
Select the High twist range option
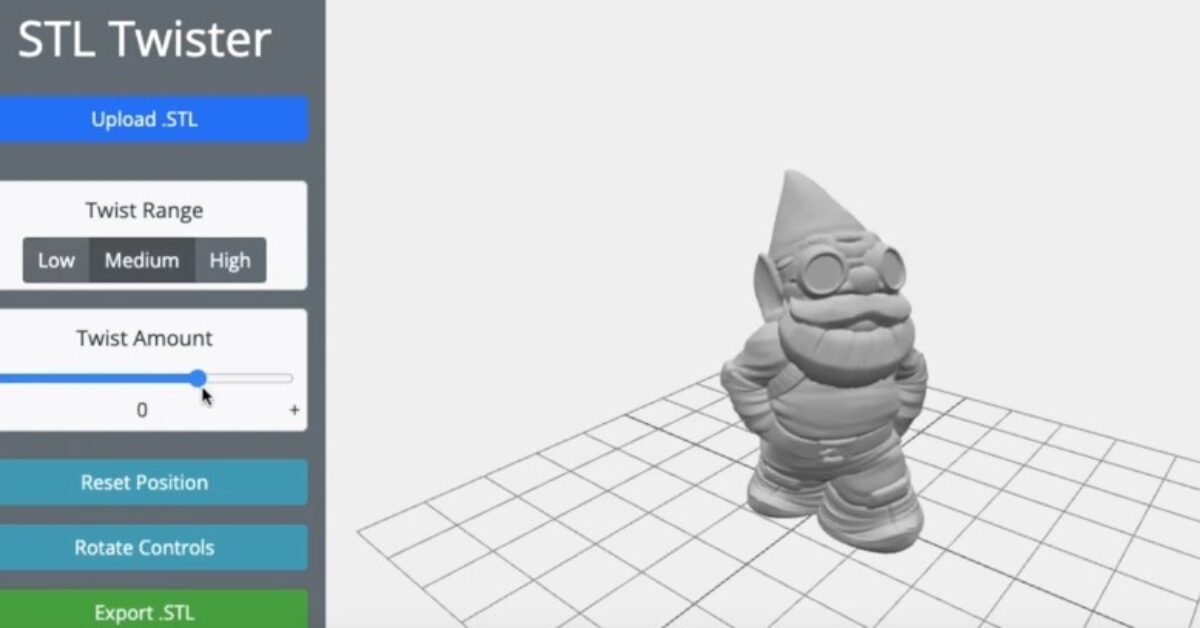pyautogui.click(x=231, y=260)
